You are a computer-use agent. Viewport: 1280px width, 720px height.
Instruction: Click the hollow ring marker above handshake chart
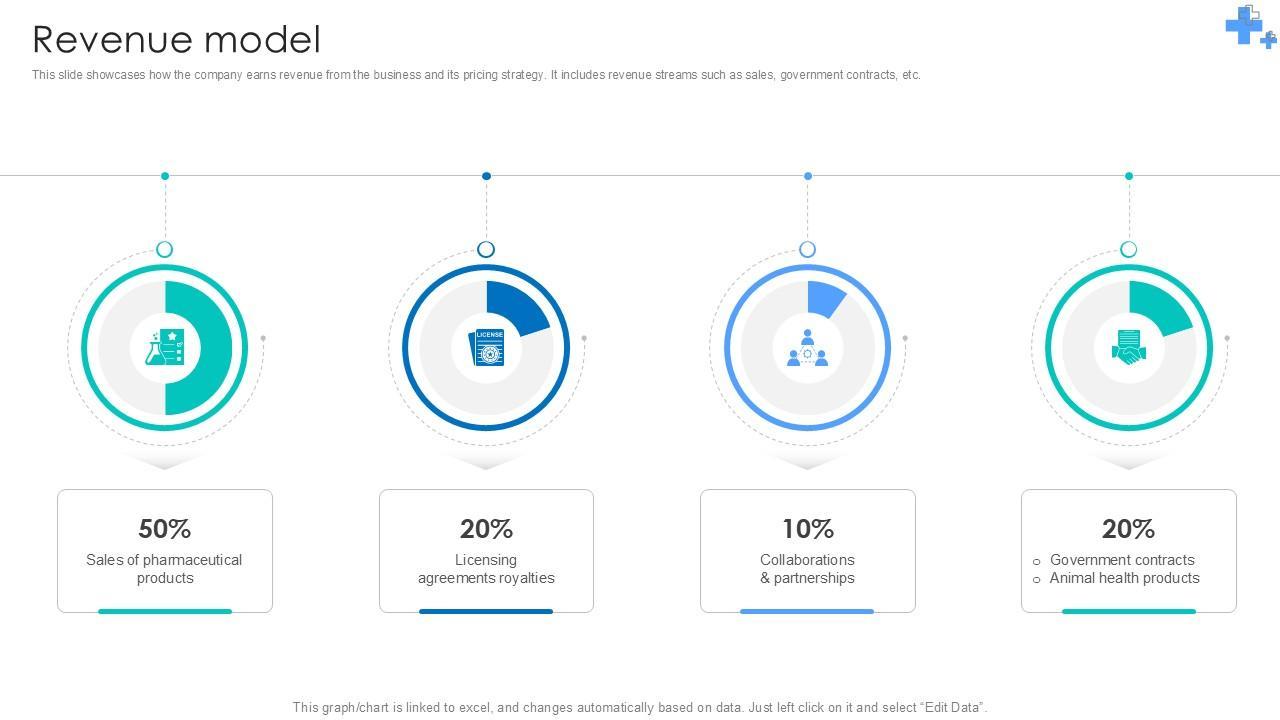[1129, 249]
